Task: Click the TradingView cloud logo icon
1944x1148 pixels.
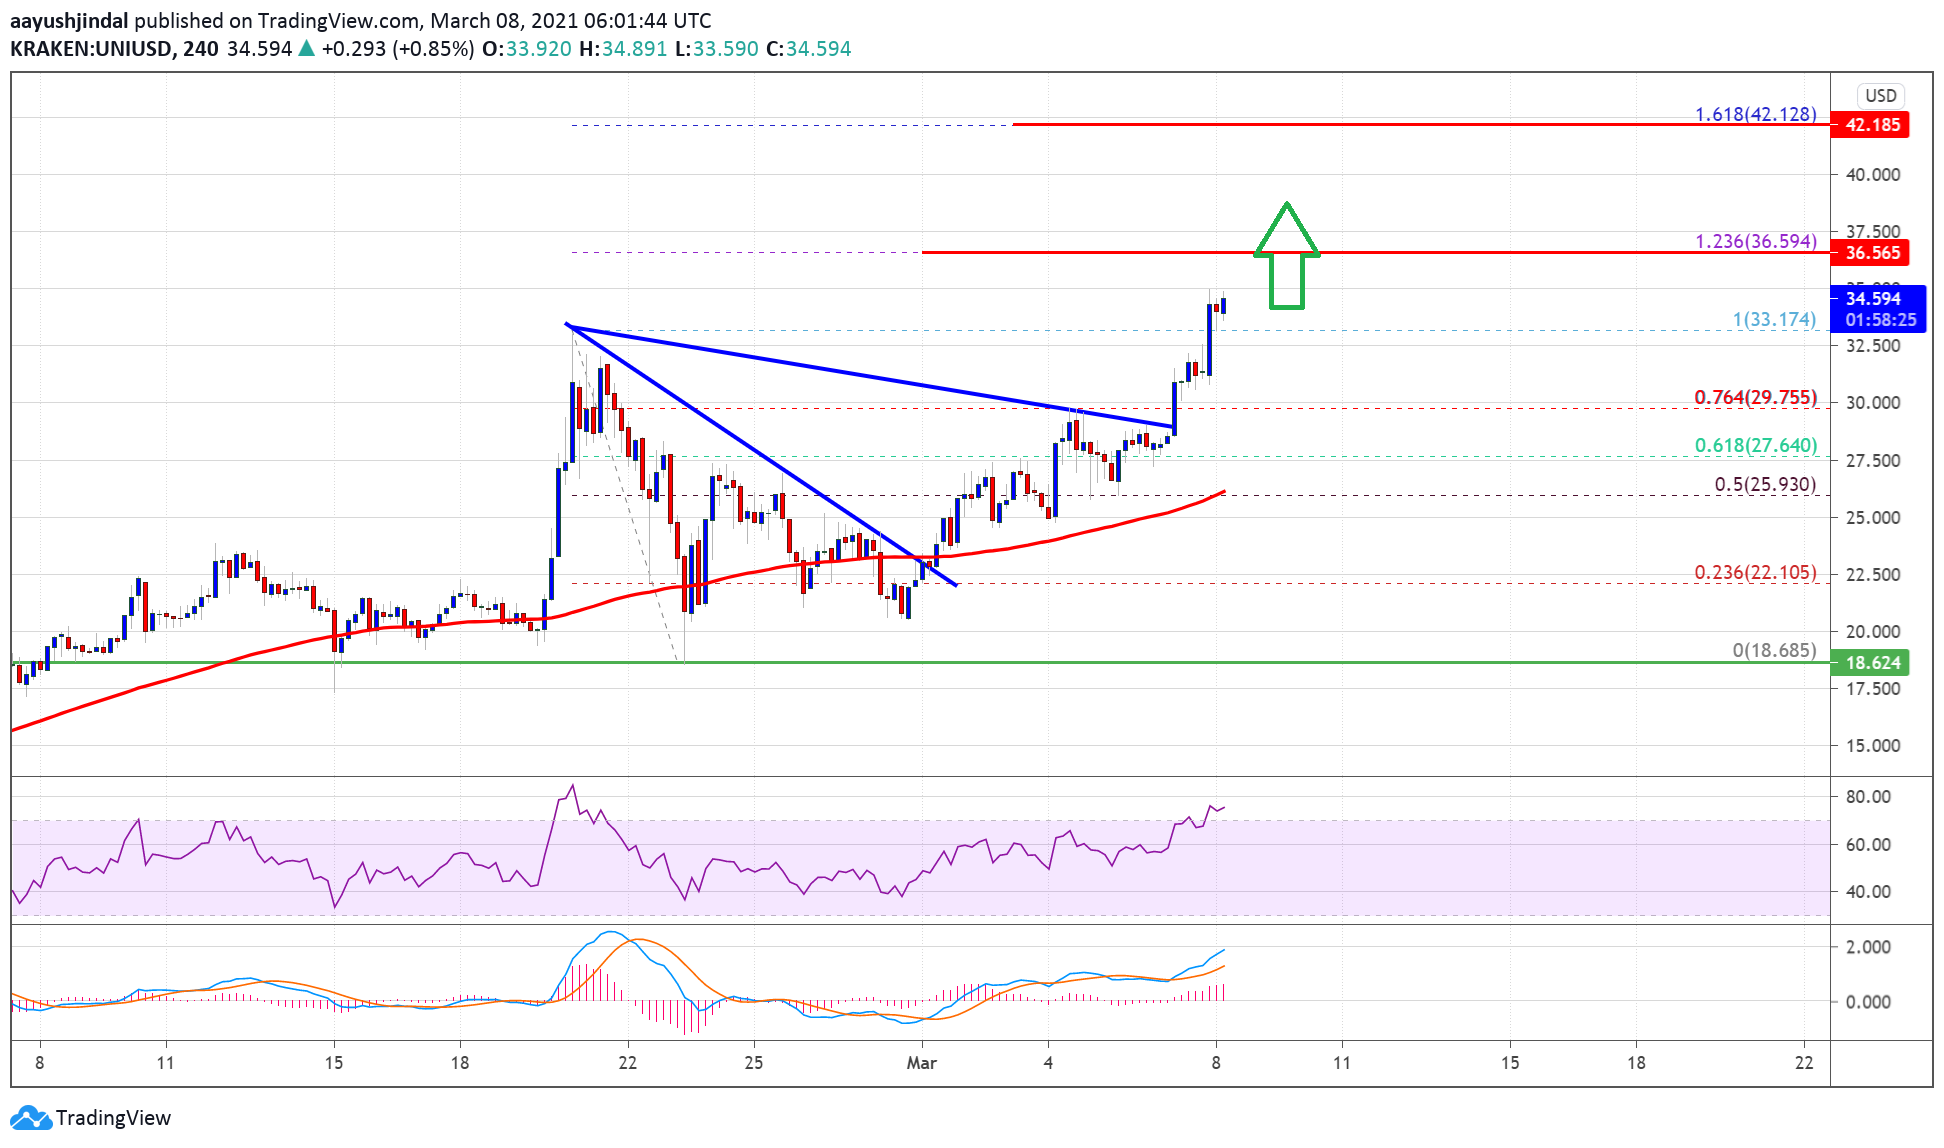Action: [x=29, y=1117]
